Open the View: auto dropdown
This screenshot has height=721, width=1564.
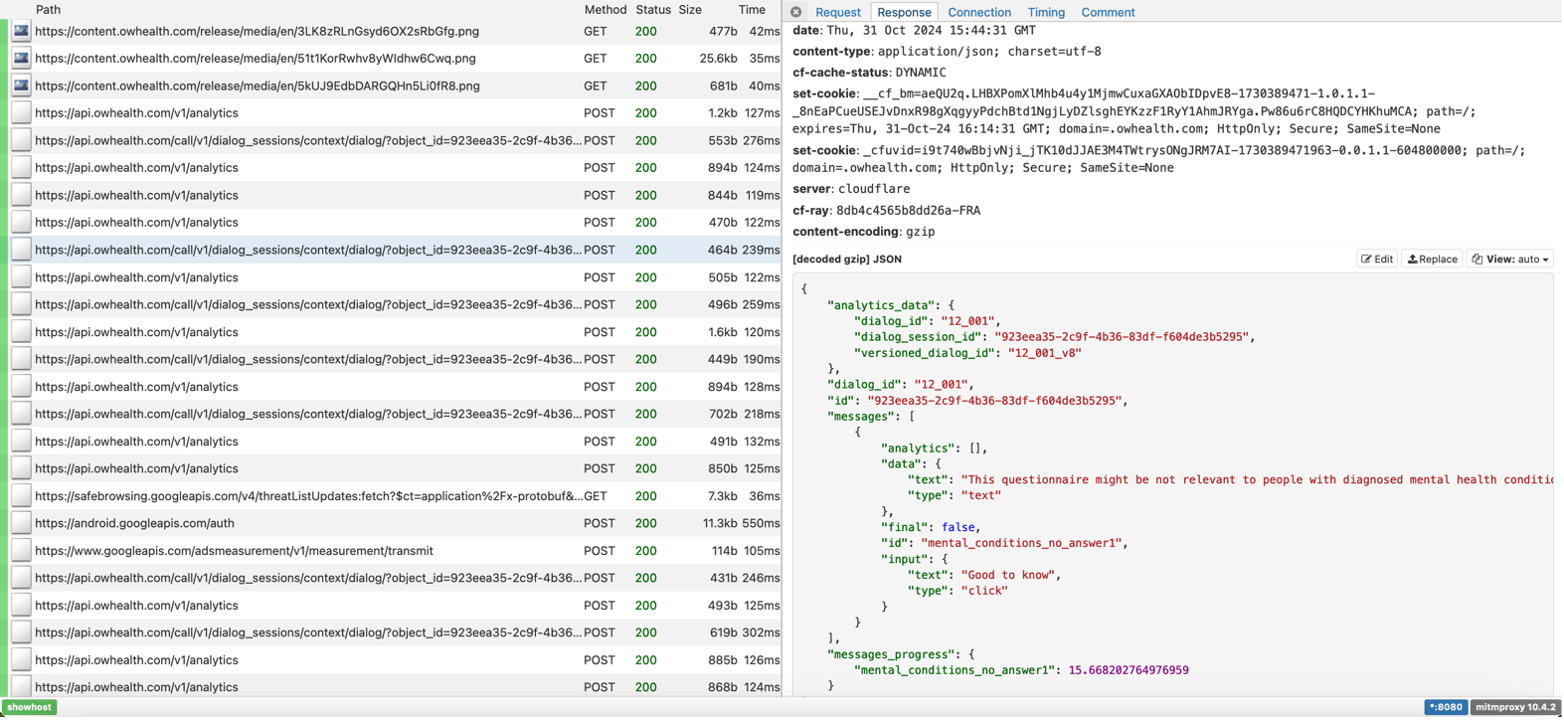coord(1510,259)
